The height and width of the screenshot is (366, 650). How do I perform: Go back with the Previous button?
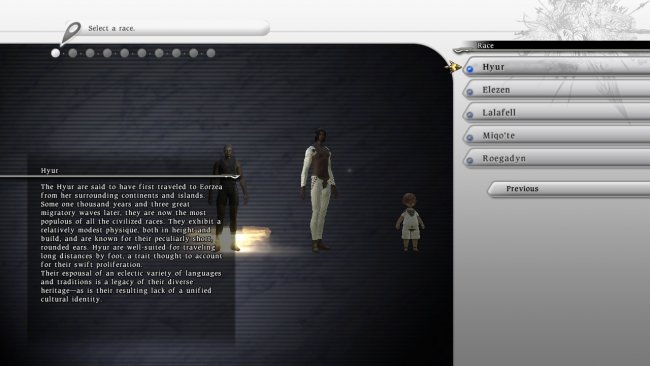pos(568,189)
